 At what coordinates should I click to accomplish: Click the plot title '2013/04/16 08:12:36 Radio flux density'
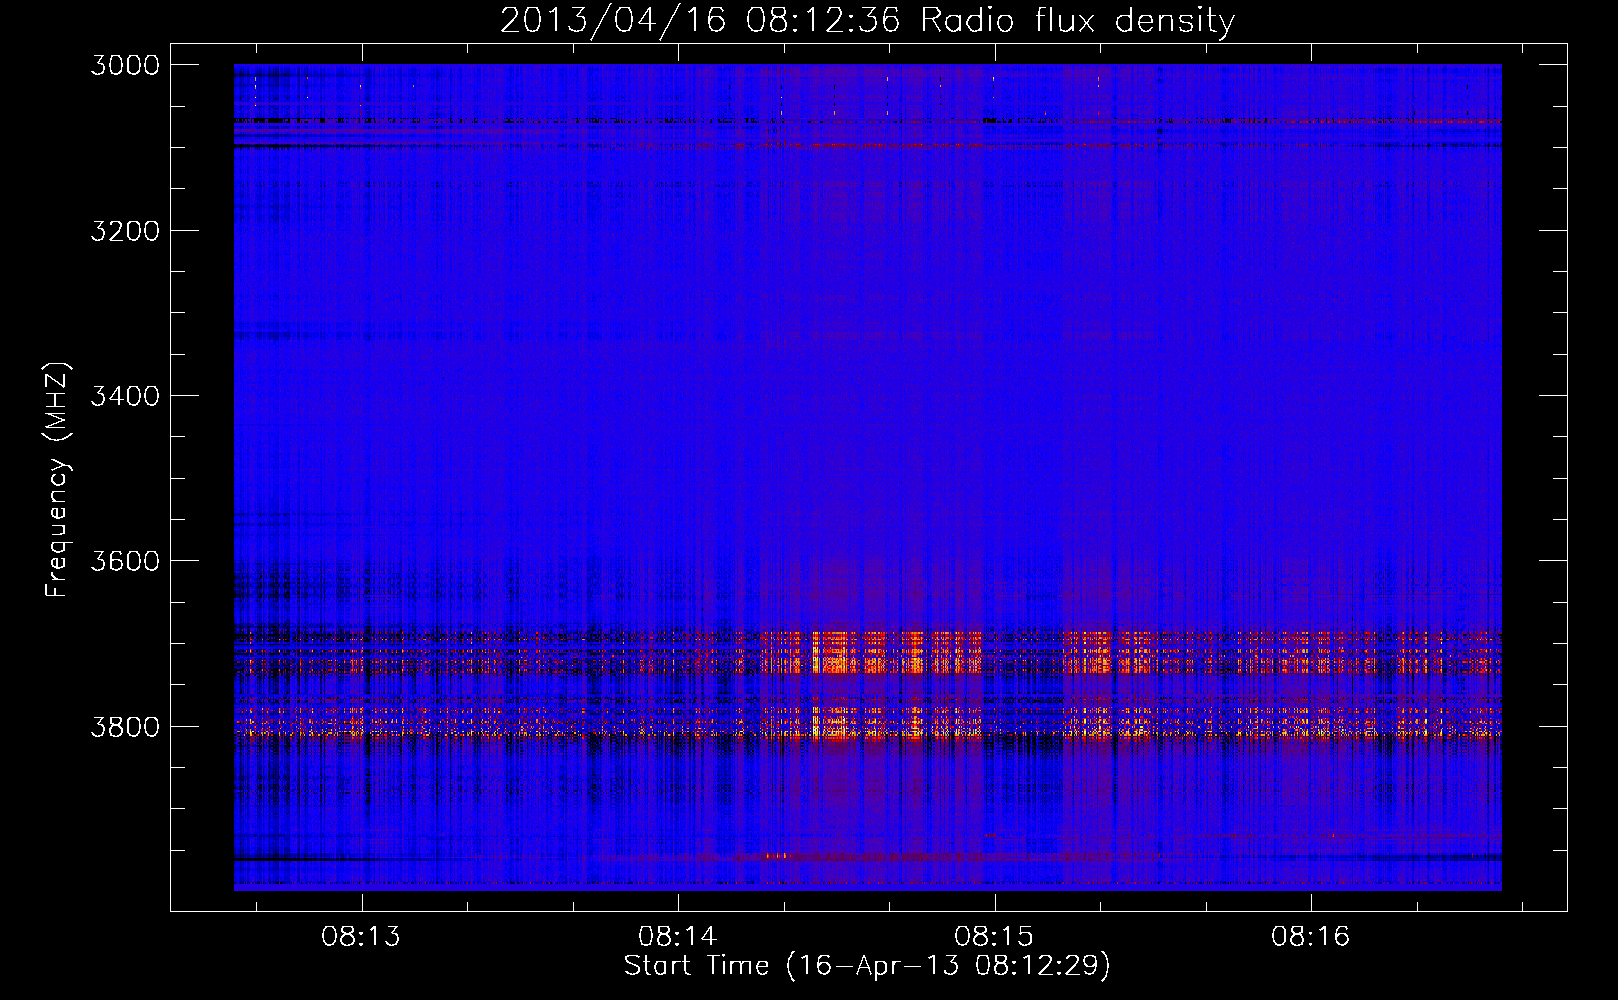(x=867, y=20)
